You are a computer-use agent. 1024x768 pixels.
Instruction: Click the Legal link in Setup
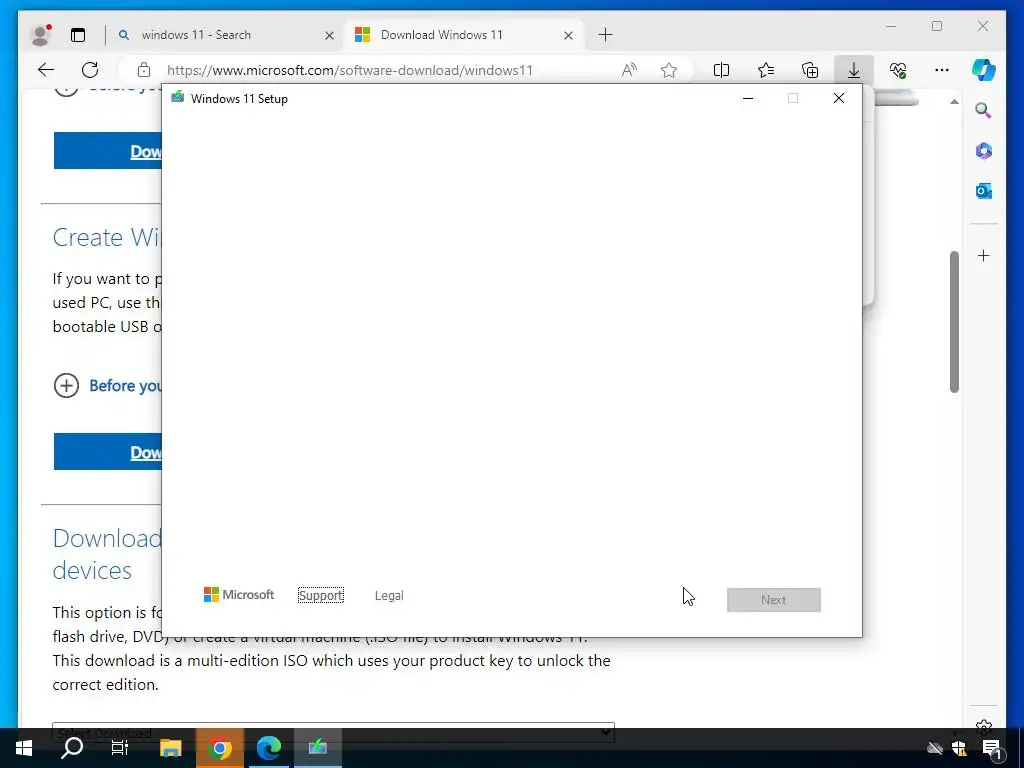tap(389, 596)
